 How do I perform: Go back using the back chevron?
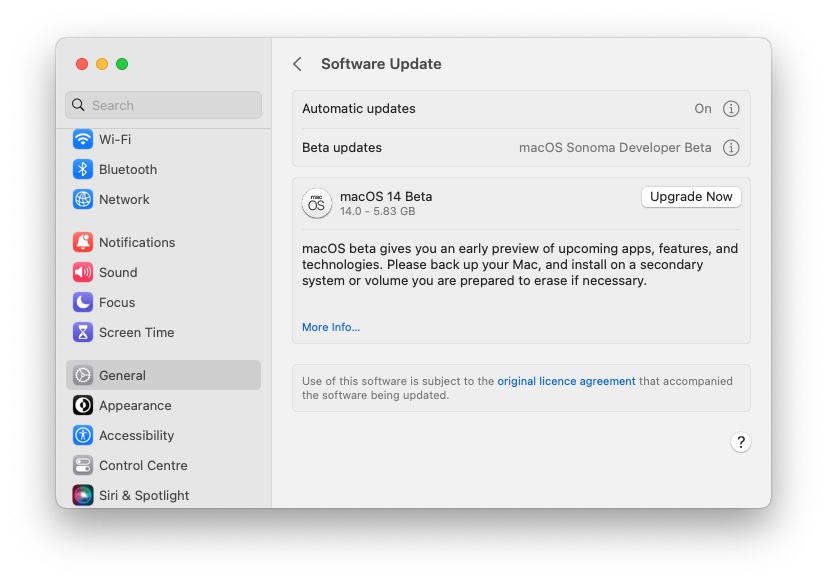[297, 64]
